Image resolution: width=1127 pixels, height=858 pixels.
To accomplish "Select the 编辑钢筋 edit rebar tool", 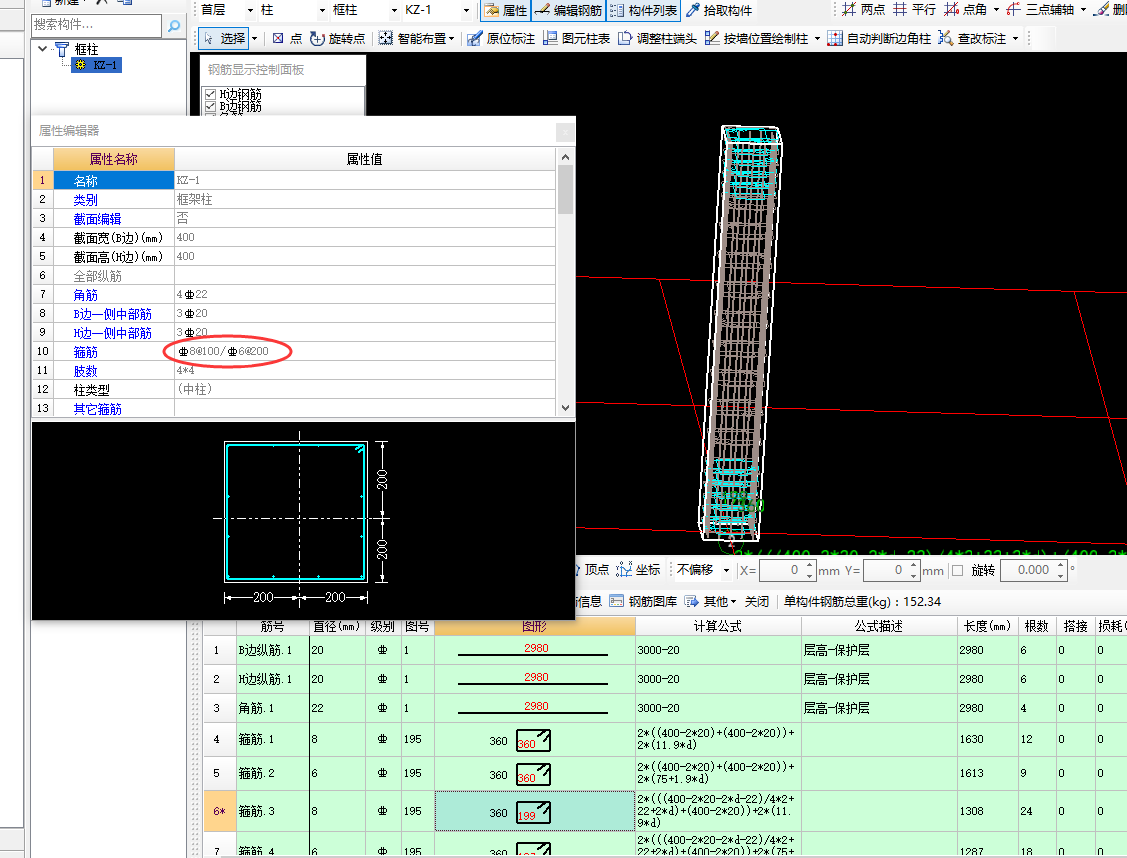I will point(568,10).
